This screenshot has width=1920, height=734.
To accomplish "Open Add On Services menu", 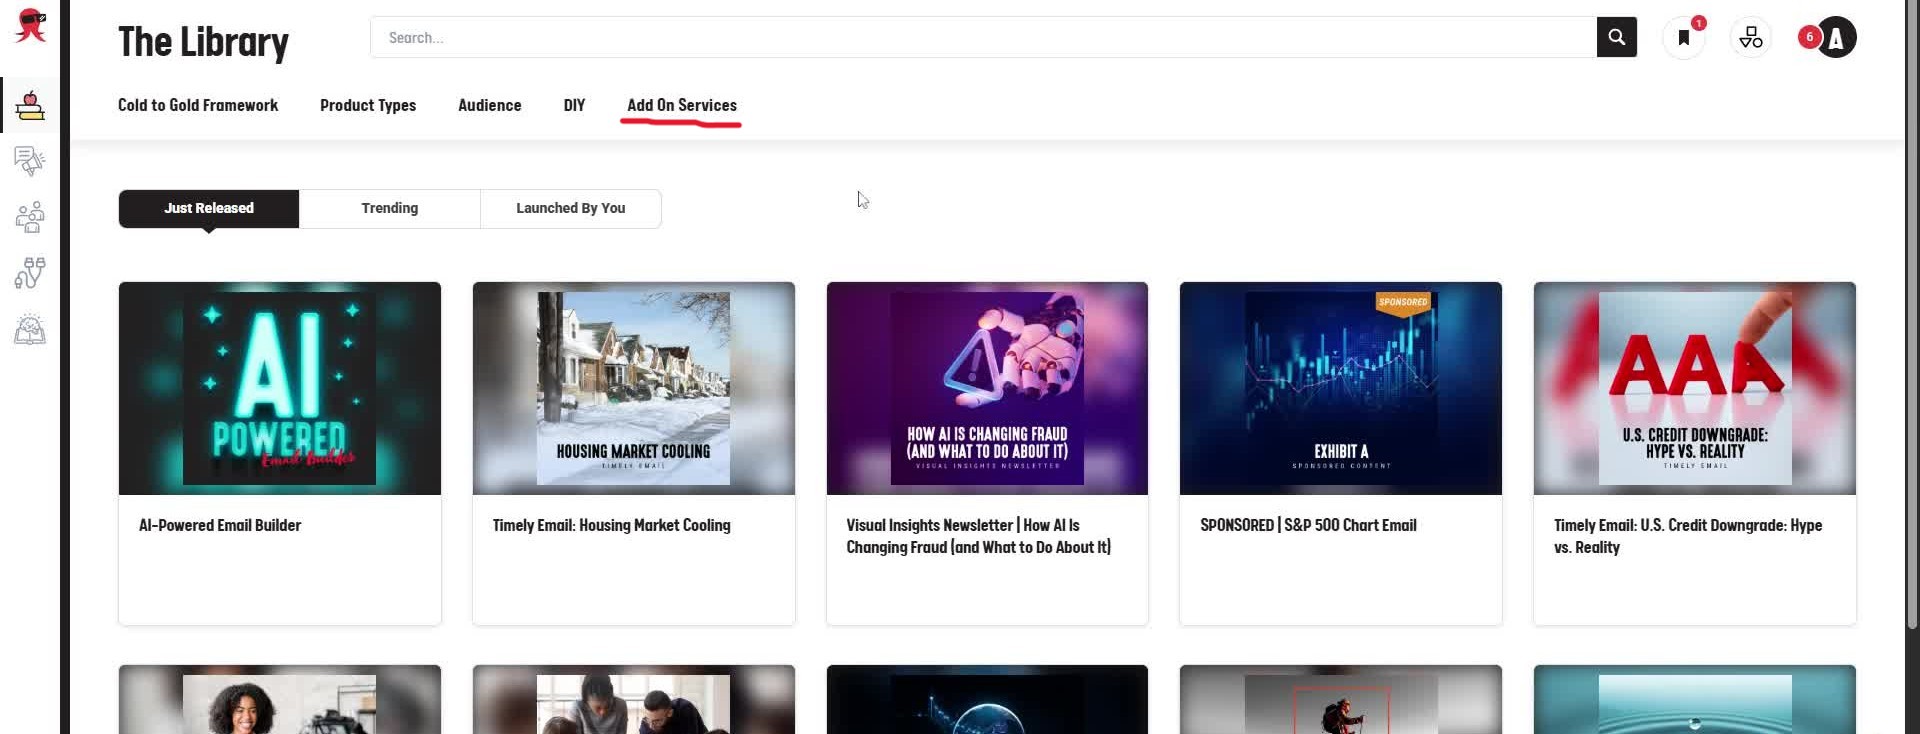I will pos(682,105).
